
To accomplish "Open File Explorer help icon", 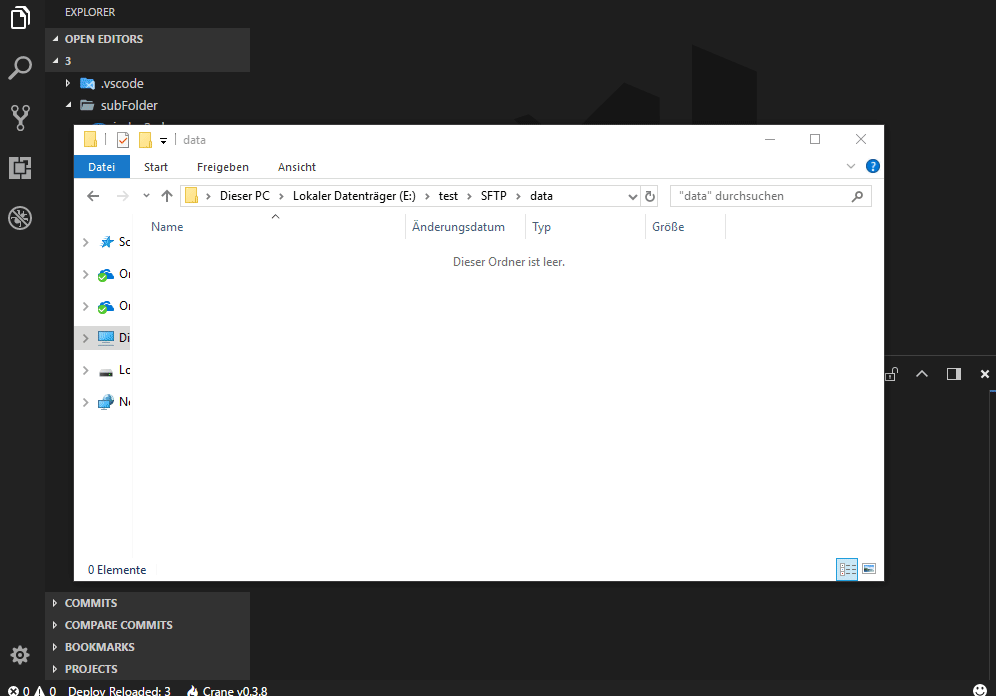I will [873, 166].
